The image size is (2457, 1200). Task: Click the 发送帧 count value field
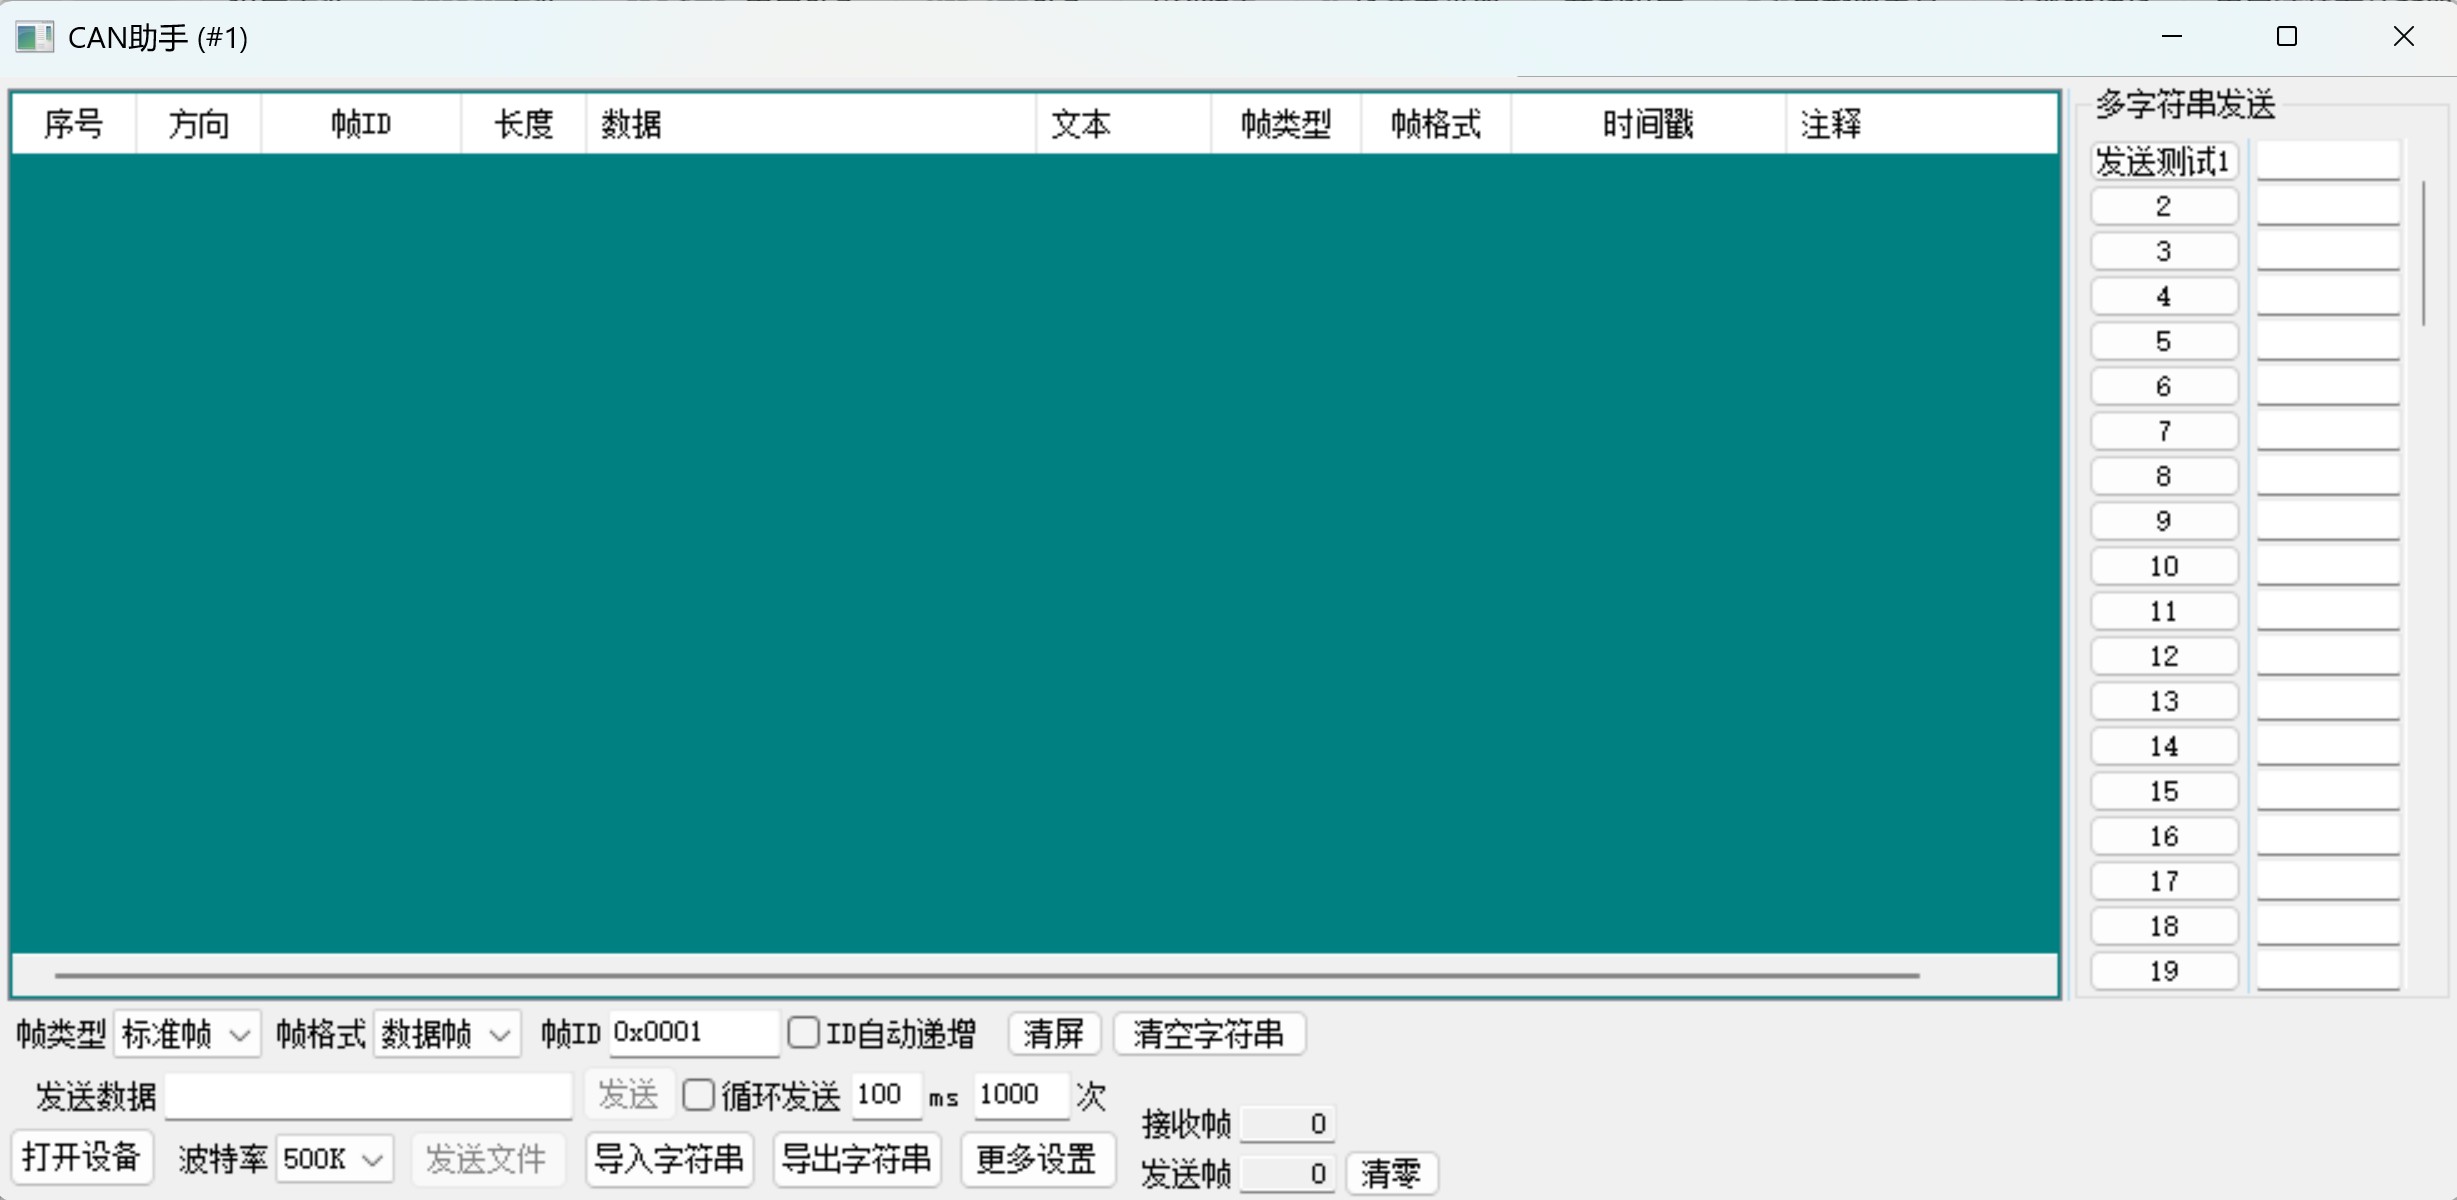point(1288,1174)
